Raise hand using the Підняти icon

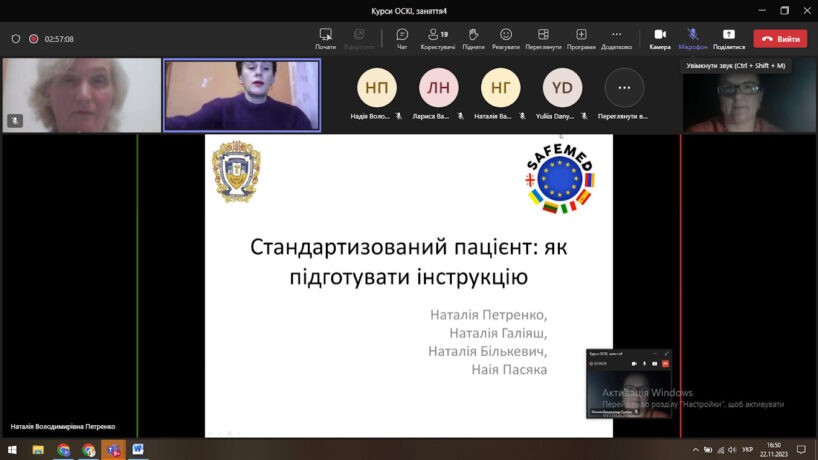click(472, 37)
